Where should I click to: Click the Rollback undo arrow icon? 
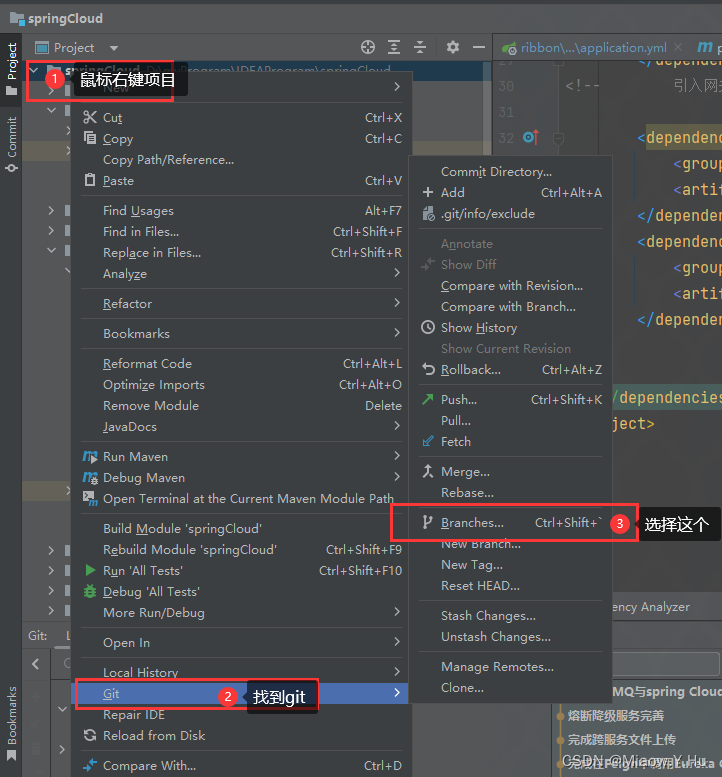pyautogui.click(x=428, y=369)
